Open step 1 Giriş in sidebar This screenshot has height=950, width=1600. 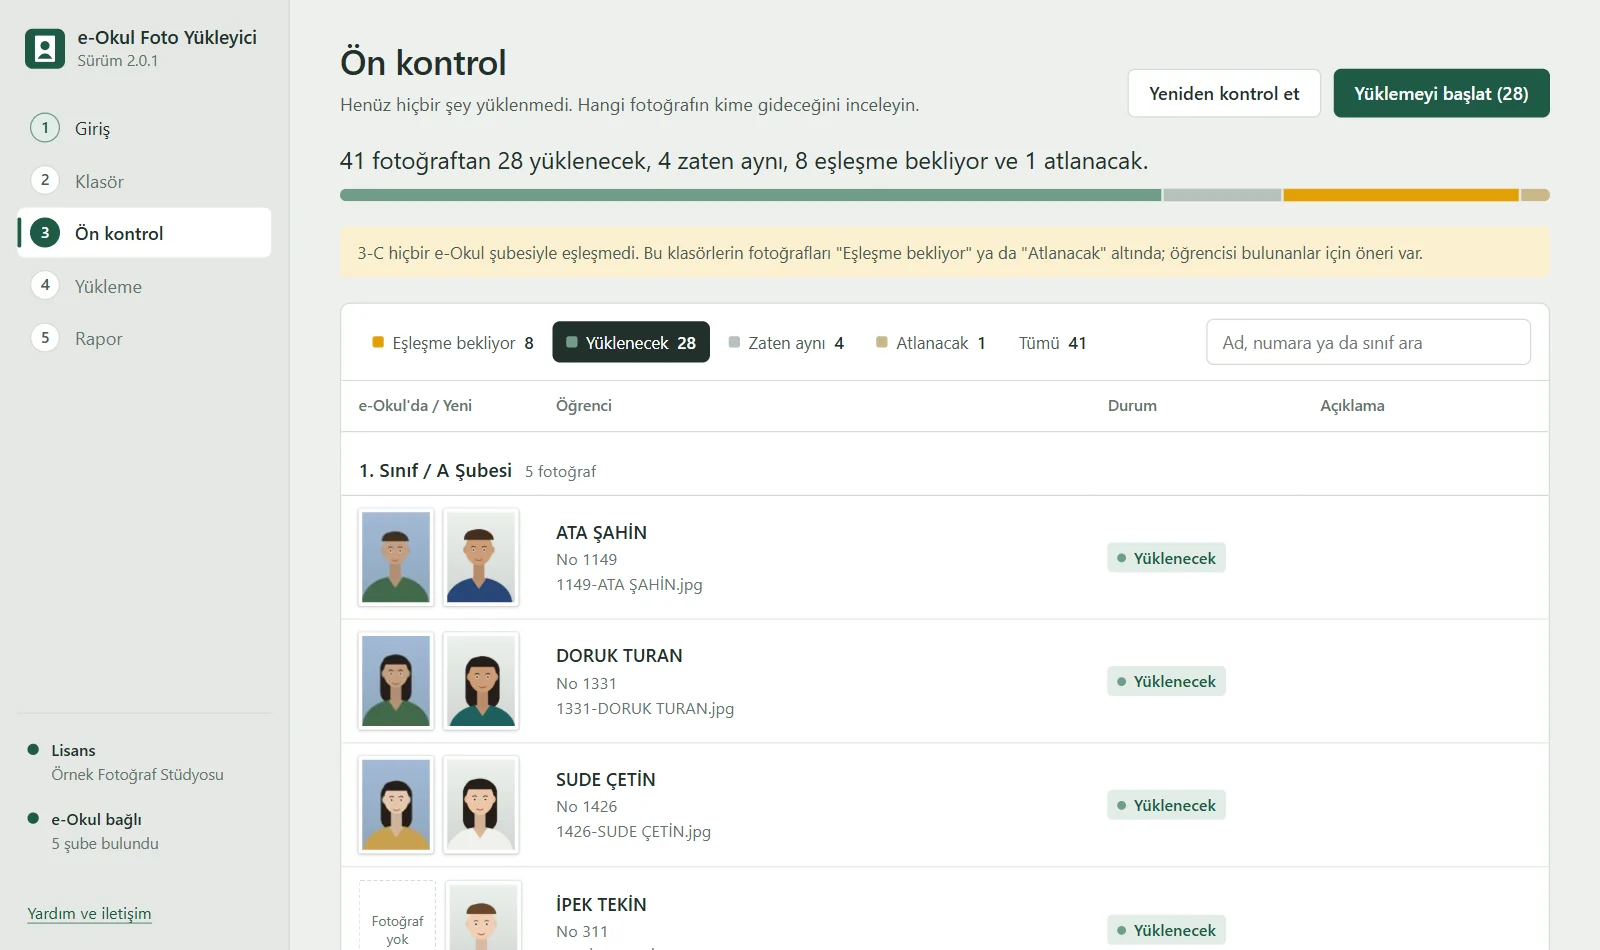point(144,128)
